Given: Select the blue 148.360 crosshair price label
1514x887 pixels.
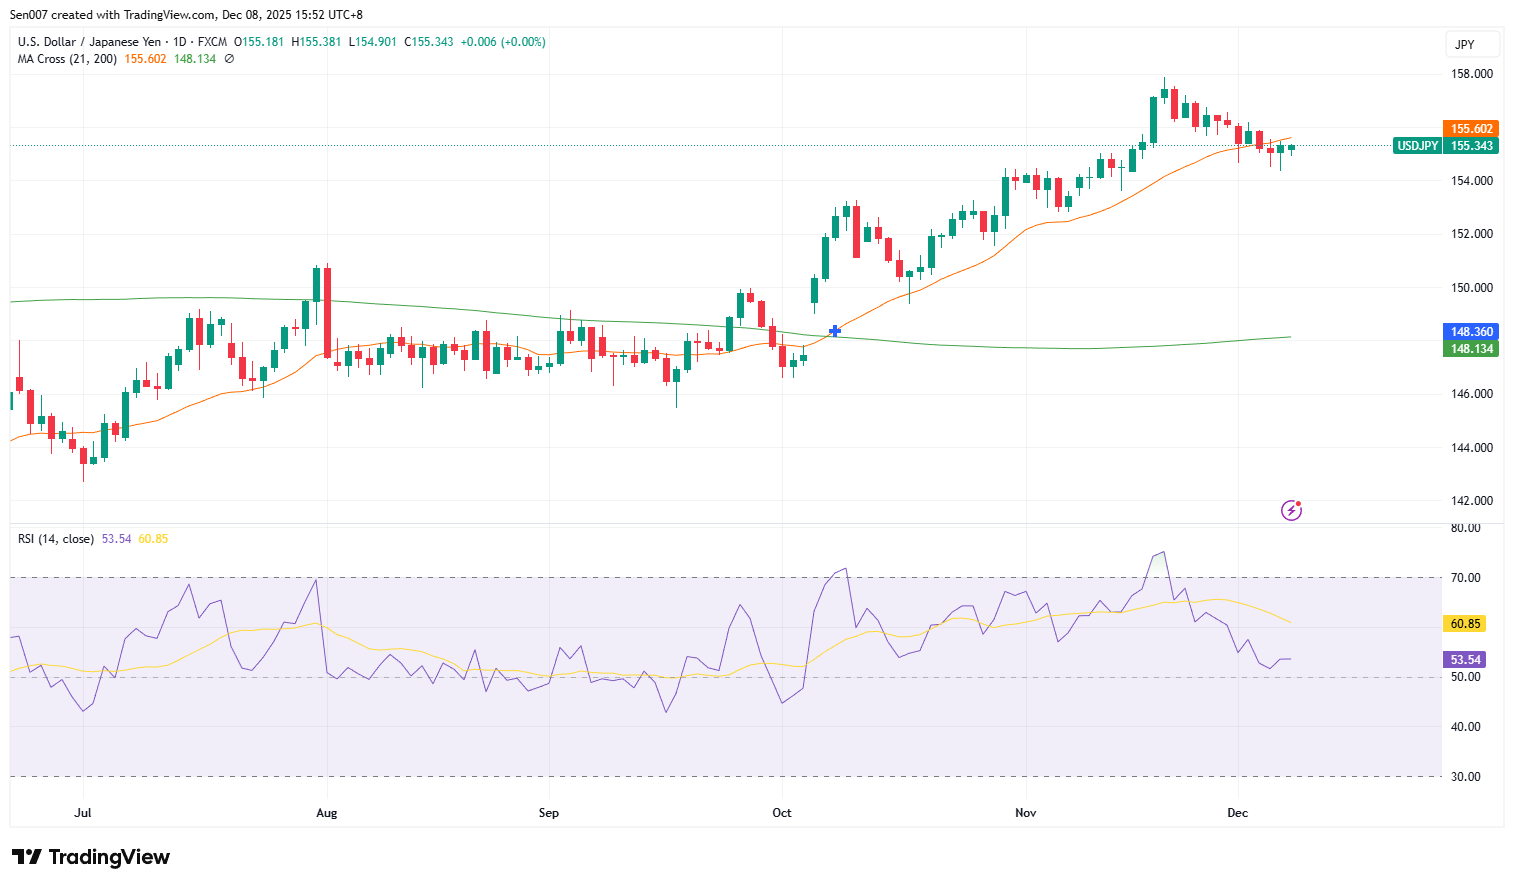Looking at the screenshot, I should pos(1470,331).
